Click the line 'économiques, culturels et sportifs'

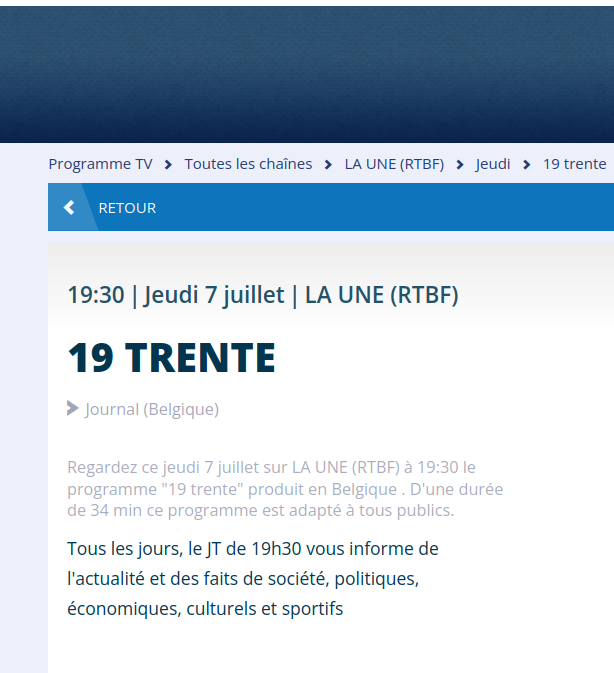coord(205,609)
